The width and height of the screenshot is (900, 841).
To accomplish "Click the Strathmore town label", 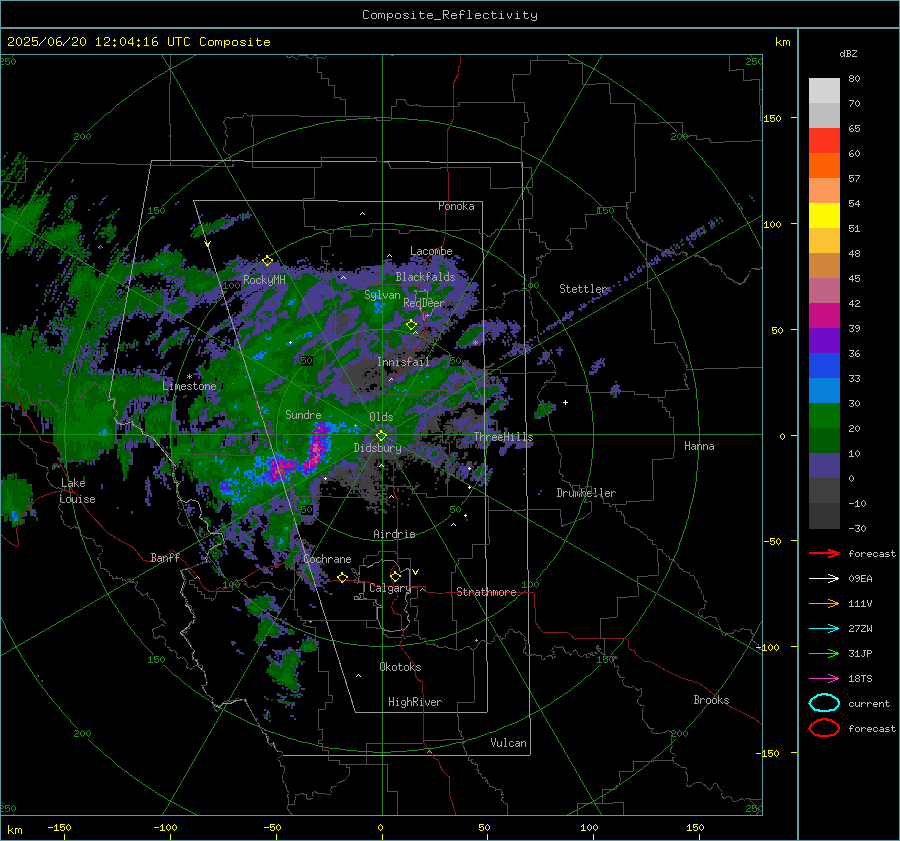I will tap(487, 592).
